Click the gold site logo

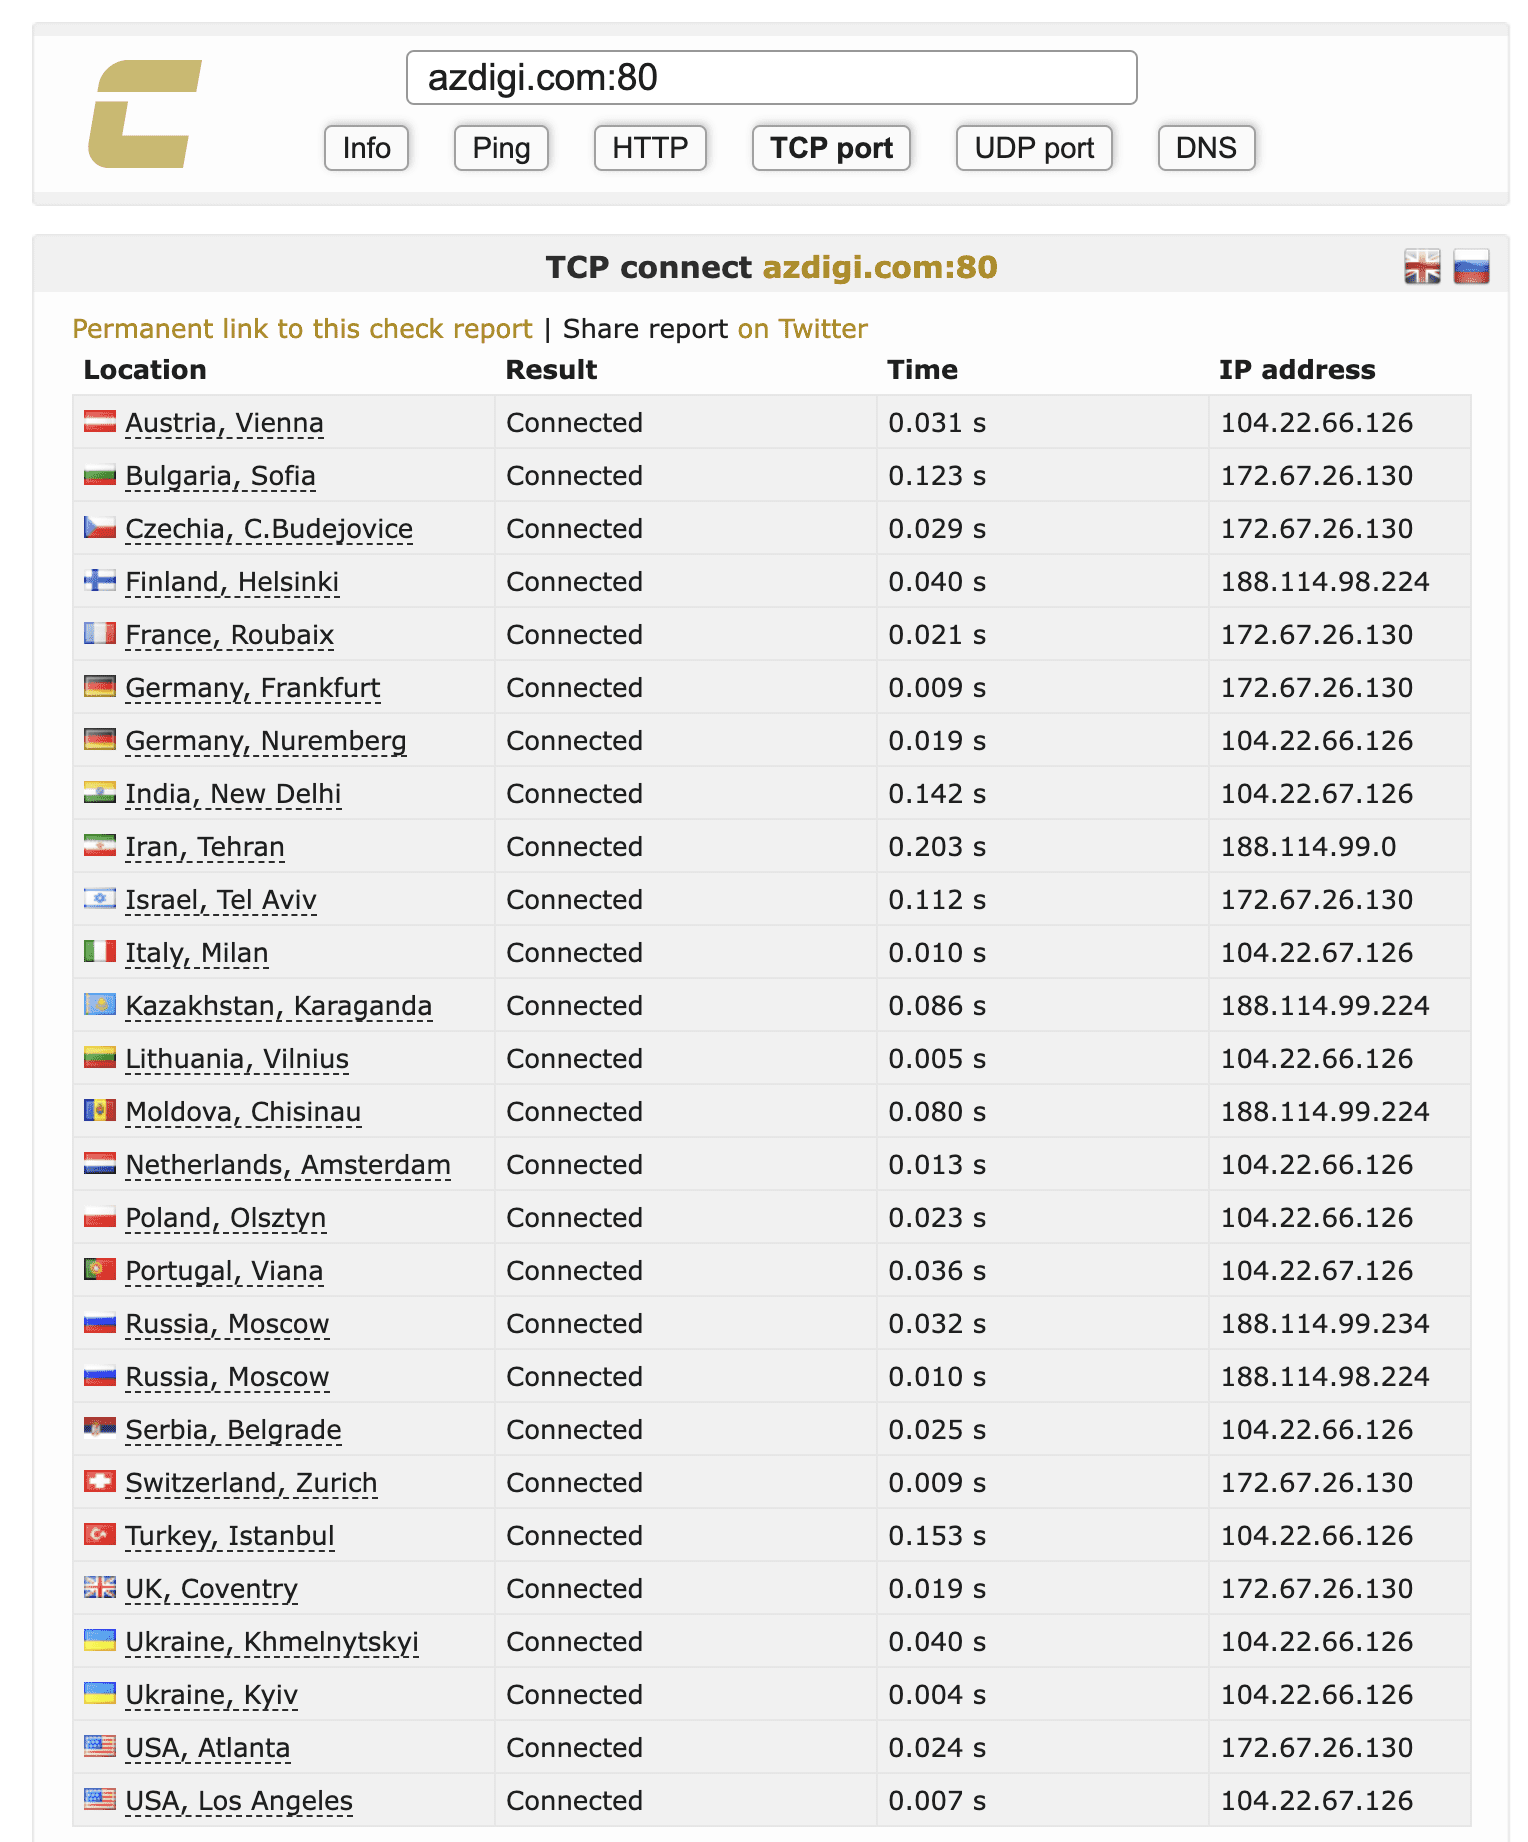click(145, 114)
